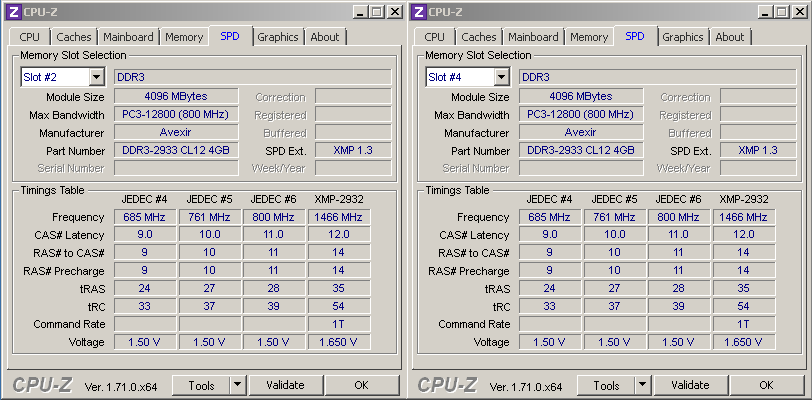Click SPD Ext. XMP 1.3 in Slot #2 window

353,150
